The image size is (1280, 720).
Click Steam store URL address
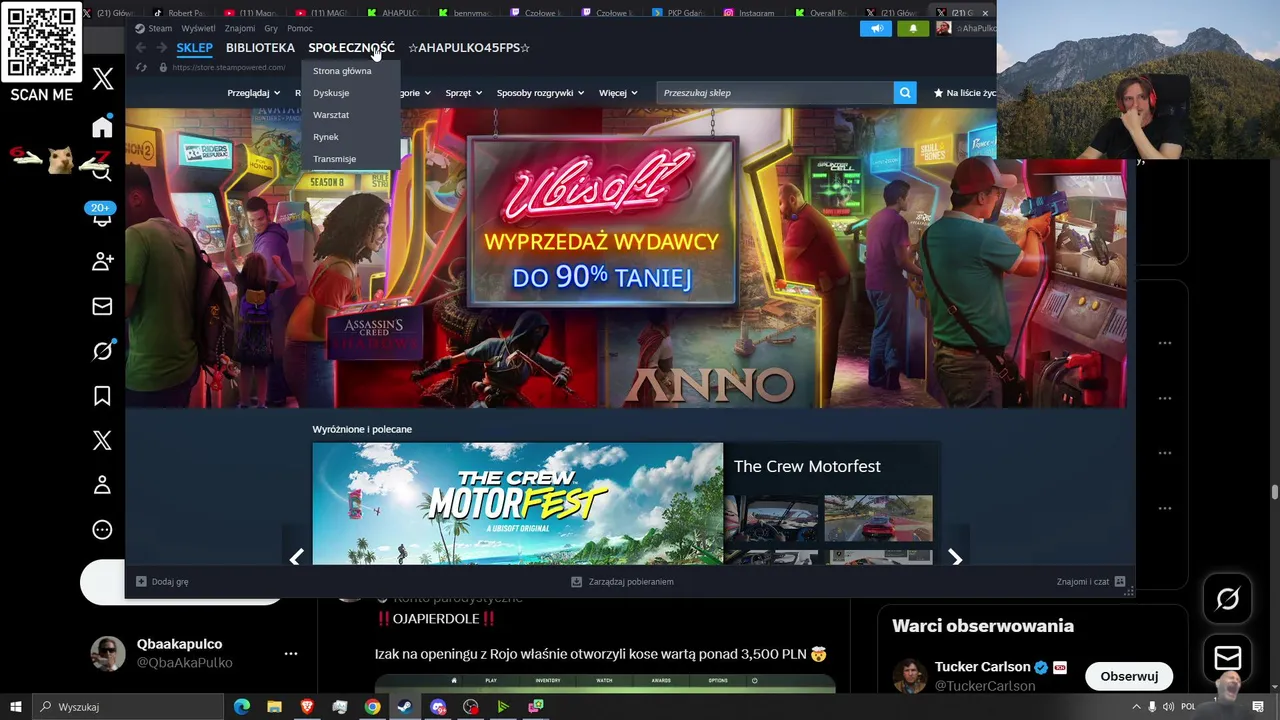pyautogui.click(x=228, y=67)
